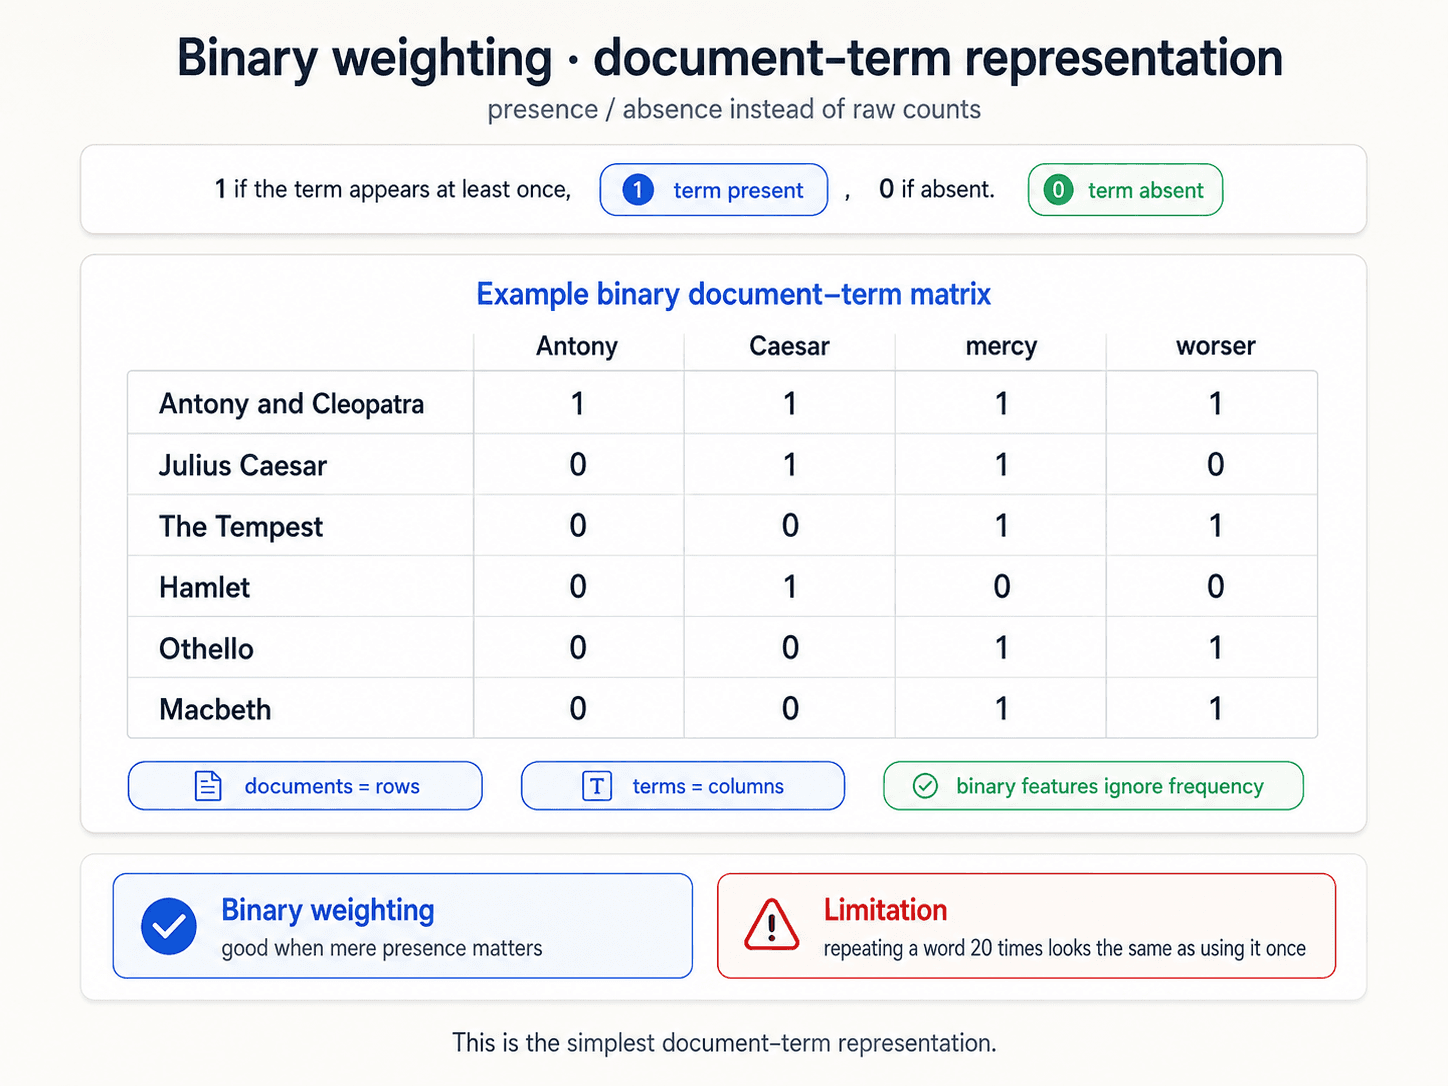Click the simplest document-term representation footer

click(x=724, y=1043)
